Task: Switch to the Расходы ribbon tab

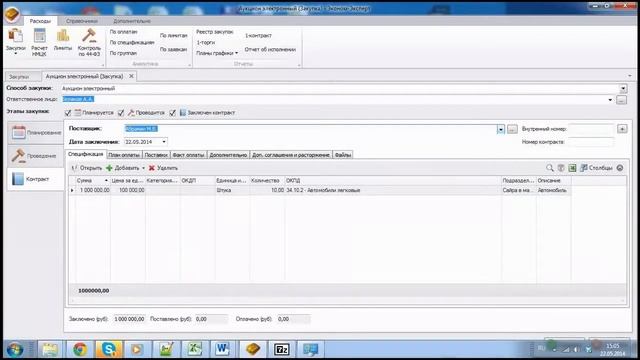Action: pyautogui.click(x=40, y=21)
